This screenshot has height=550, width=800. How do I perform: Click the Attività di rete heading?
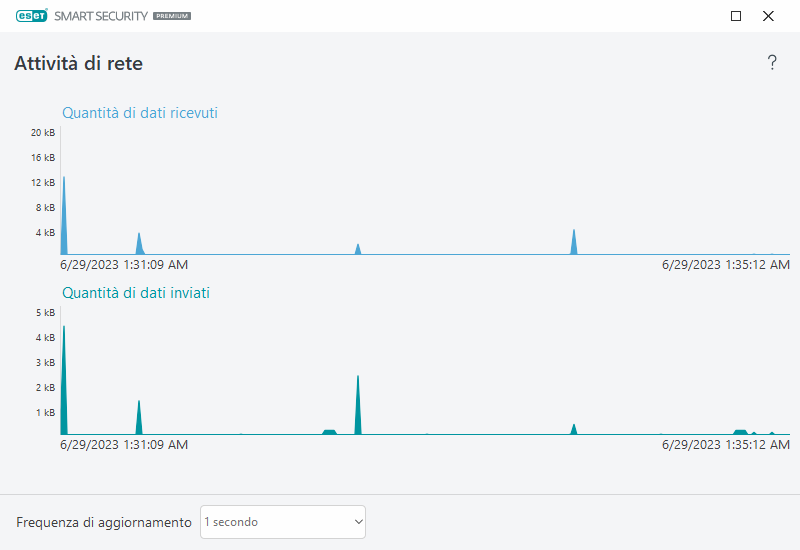pyautogui.click(x=79, y=63)
